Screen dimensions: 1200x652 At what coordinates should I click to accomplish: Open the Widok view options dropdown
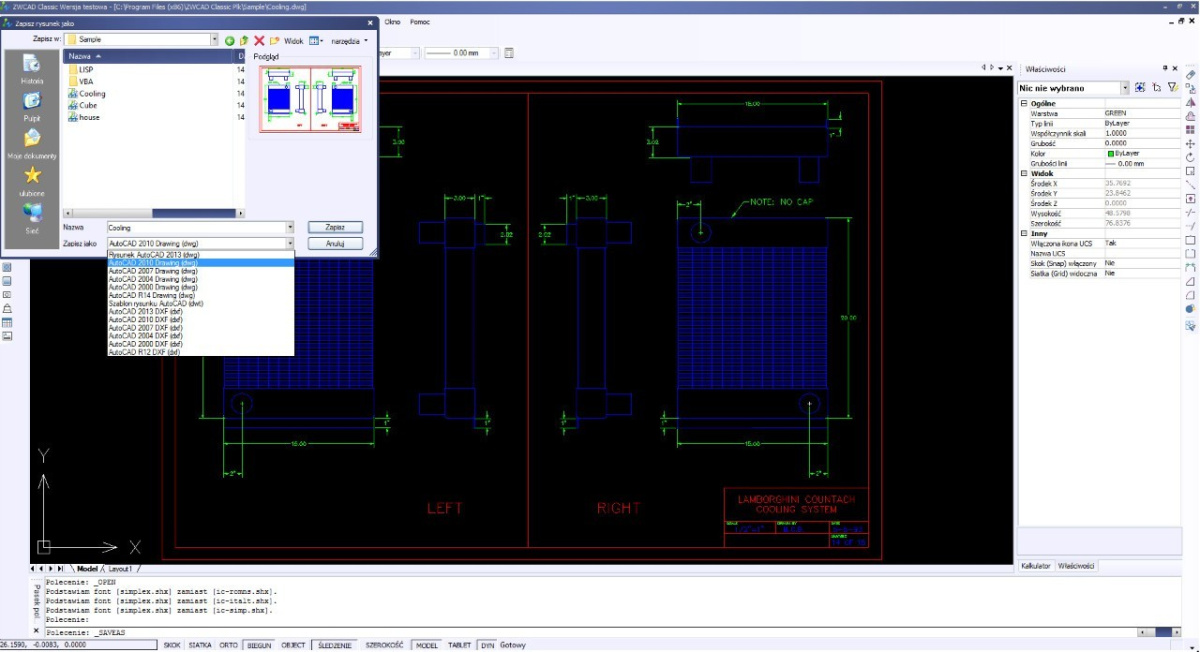(315, 41)
